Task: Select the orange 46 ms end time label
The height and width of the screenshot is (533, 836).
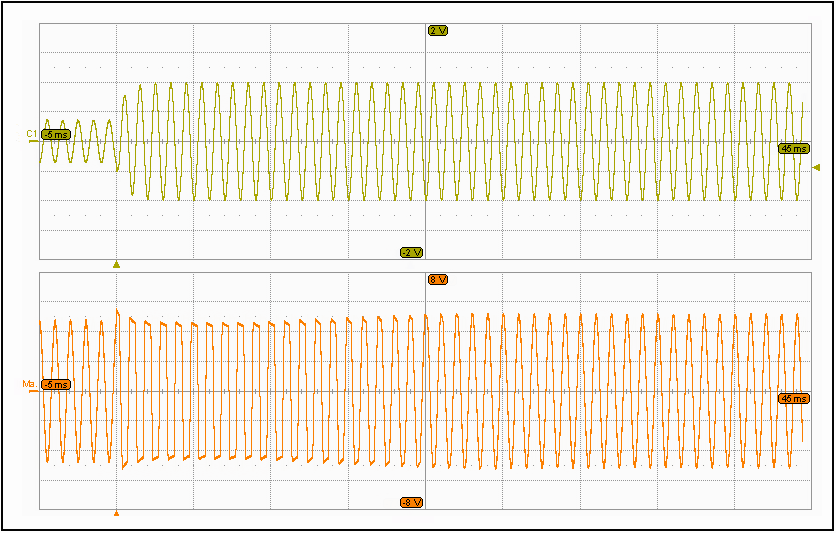Action: coord(793,398)
